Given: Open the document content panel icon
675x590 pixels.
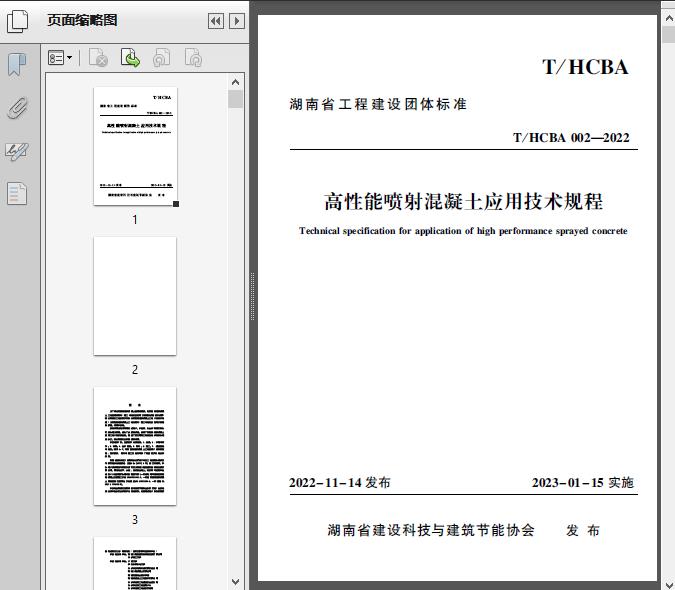Looking at the screenshot, I should coord(17,194).
